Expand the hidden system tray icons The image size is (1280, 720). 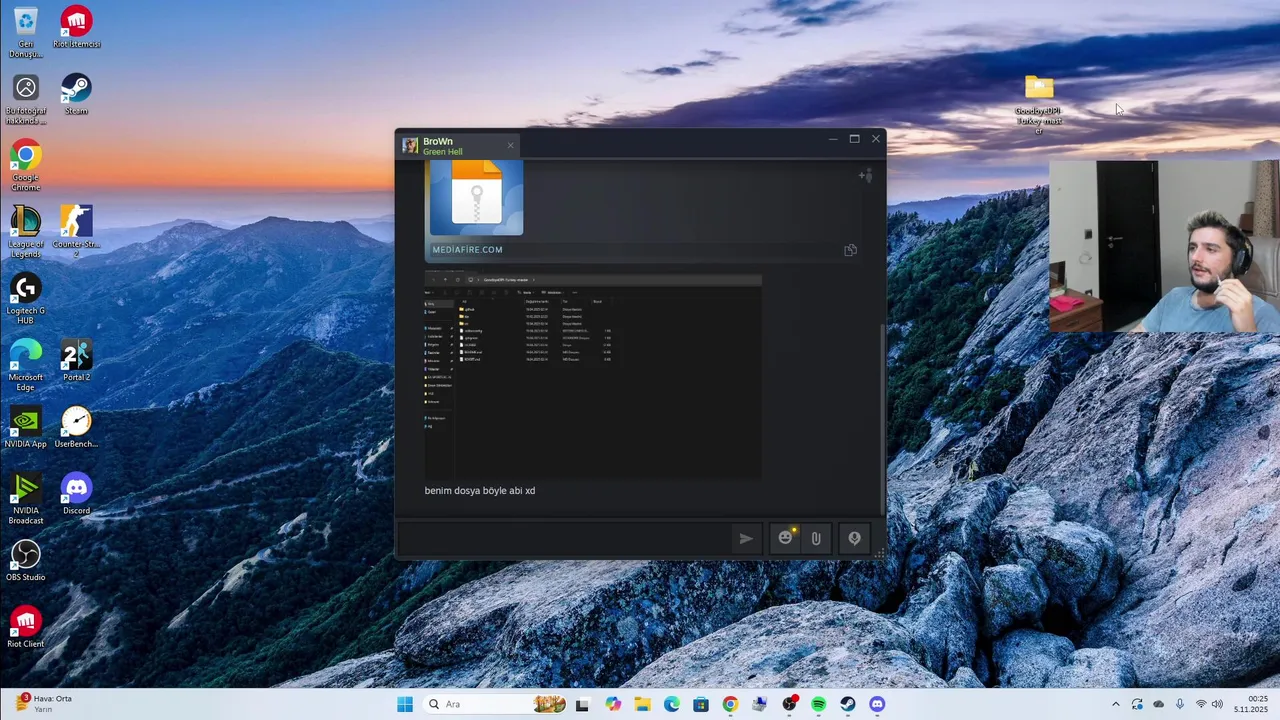[x=1116, y=704]
